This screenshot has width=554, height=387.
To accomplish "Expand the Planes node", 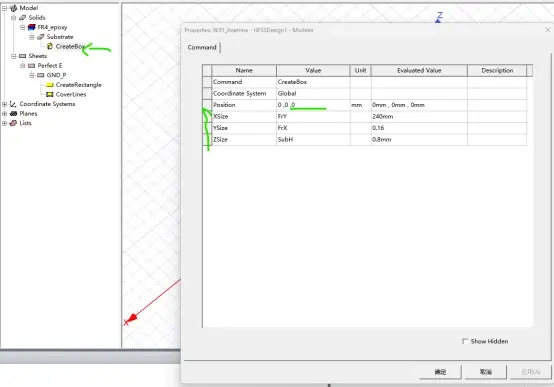I will point(5,113).
